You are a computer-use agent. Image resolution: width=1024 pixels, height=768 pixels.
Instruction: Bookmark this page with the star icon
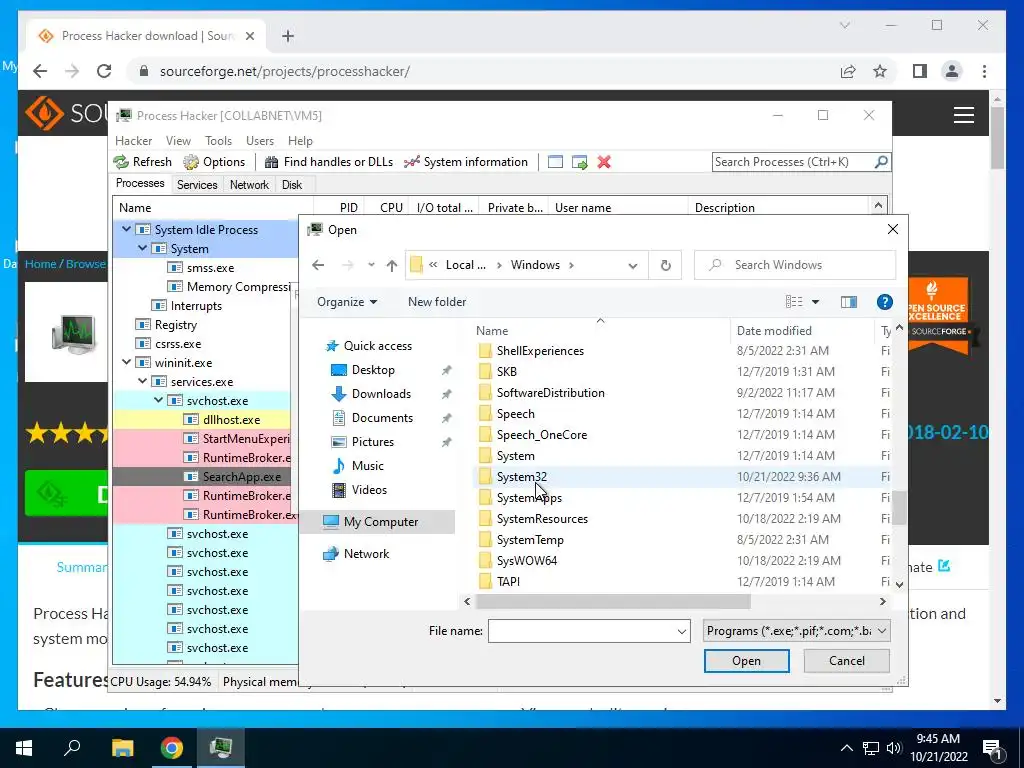[x=880, y=71]
